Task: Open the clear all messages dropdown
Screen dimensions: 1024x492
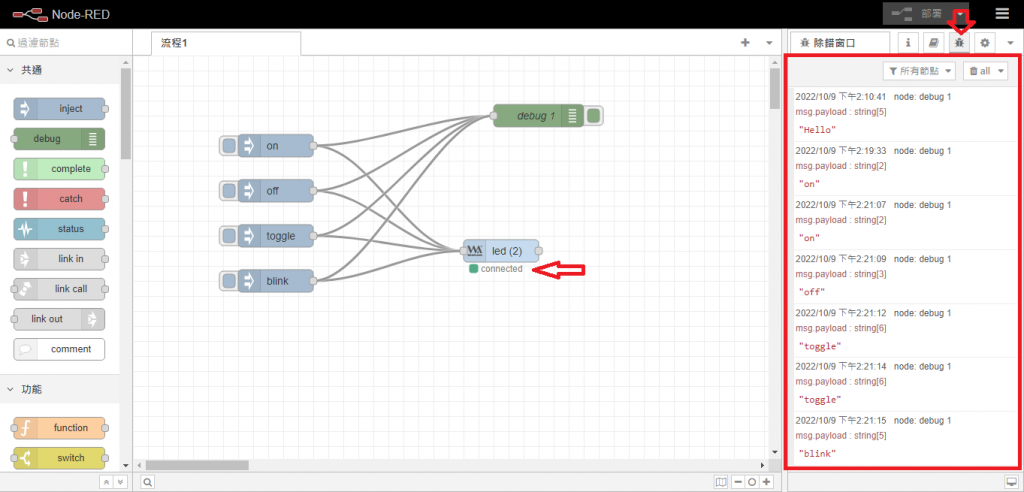Action: coord(985,71)
